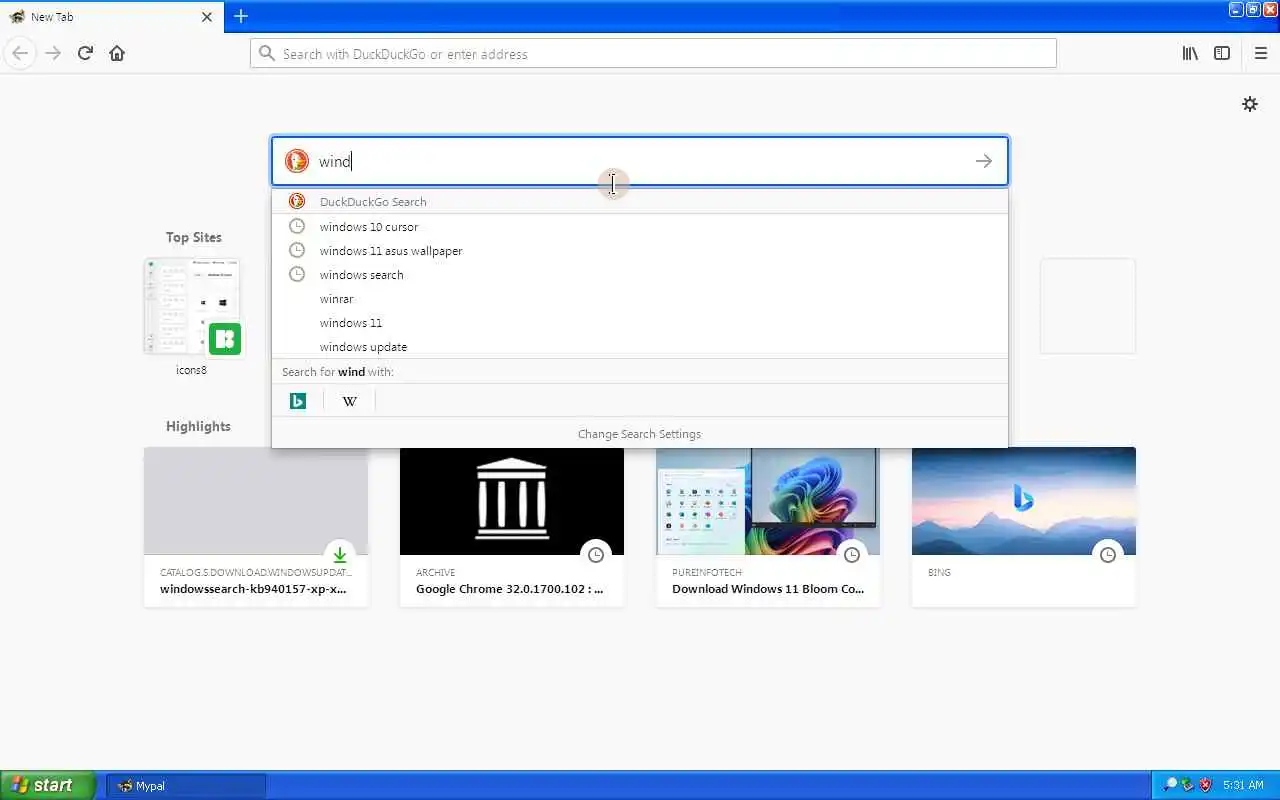Open the icons8 top site thumbnail
This screenshot has width=1280, height=800.
pos(192,306)
